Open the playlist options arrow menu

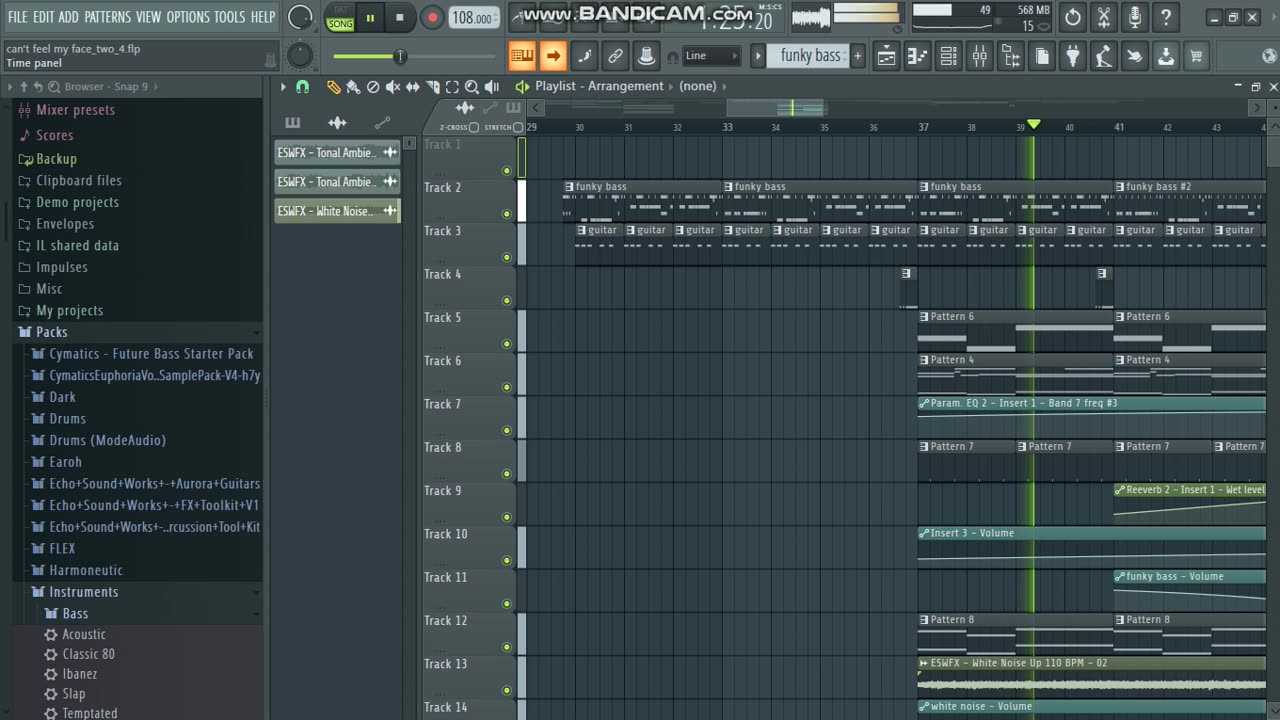tap(283, 87)
